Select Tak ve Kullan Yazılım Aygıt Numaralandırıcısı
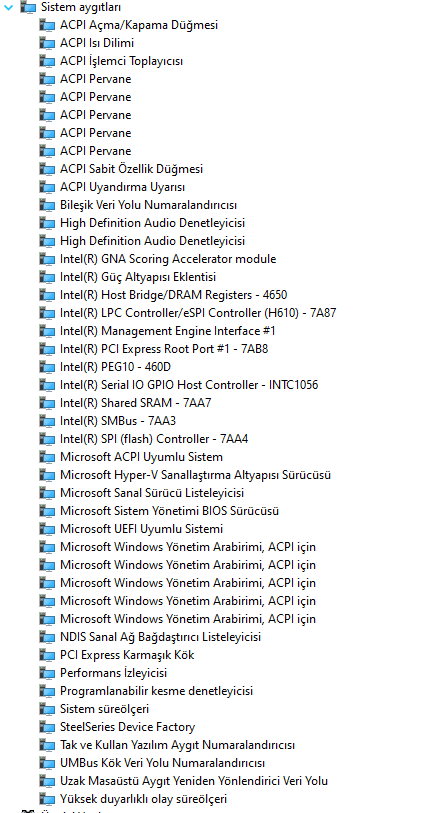This screenshot has height=813, width=428. pyautogui.click(x=177, y=746)
